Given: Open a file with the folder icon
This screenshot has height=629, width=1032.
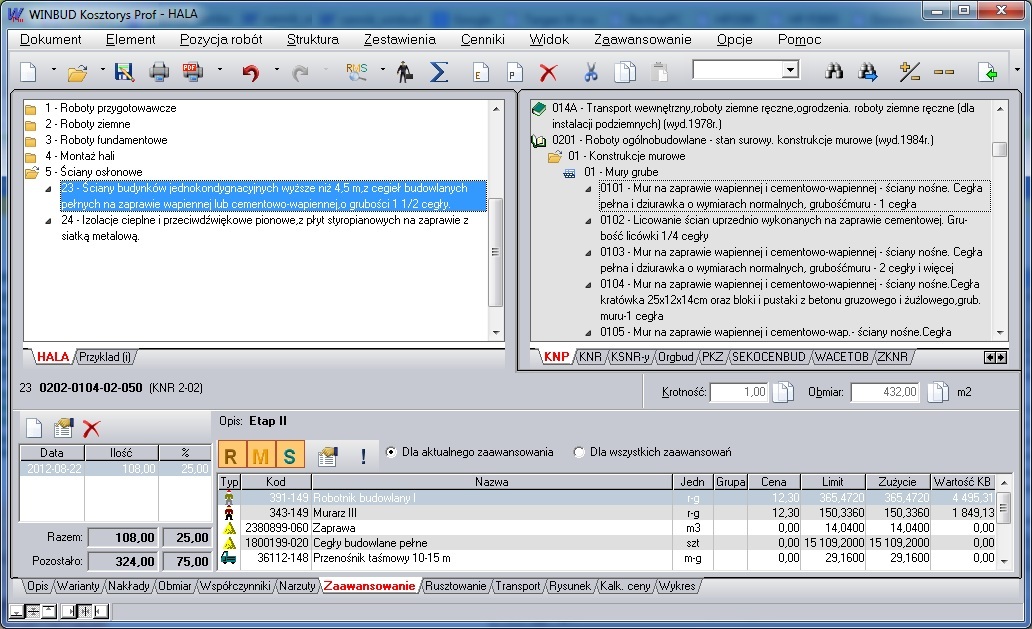Looking at the screenshot, I should (x=78, y=72).
